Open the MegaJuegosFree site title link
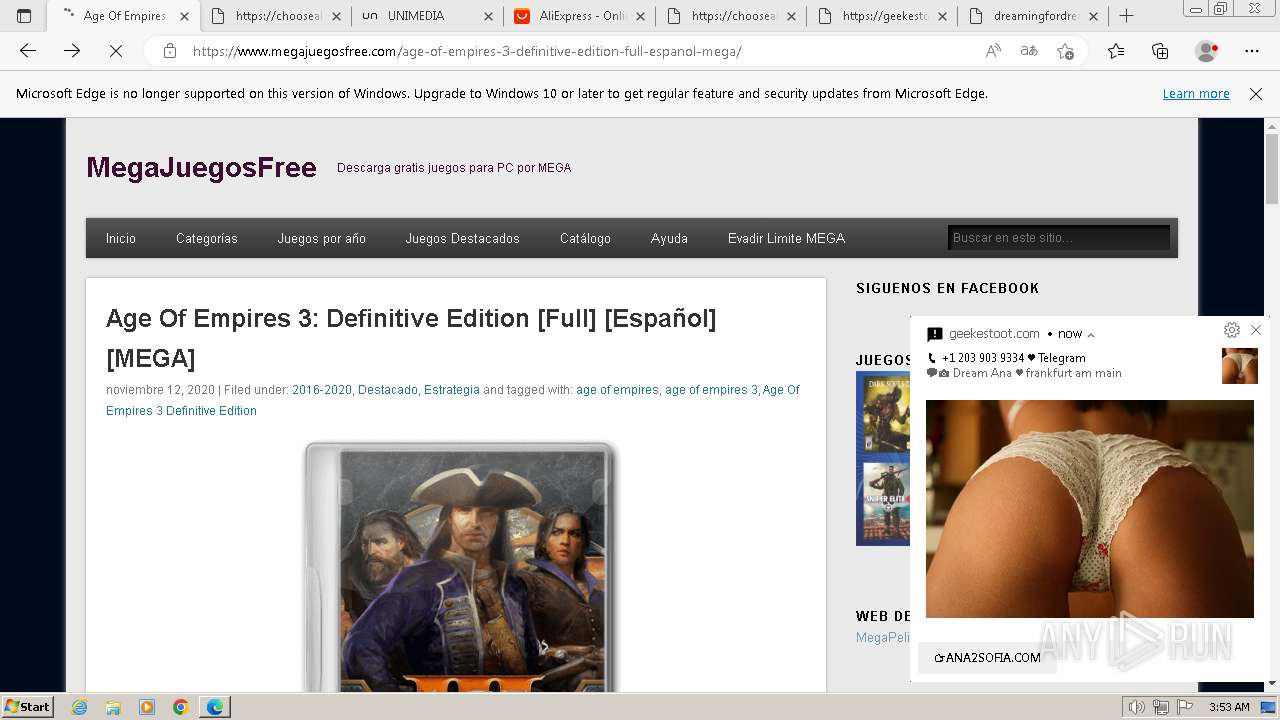This screenshot has width=1280, height=720. [x=201, y=167]
